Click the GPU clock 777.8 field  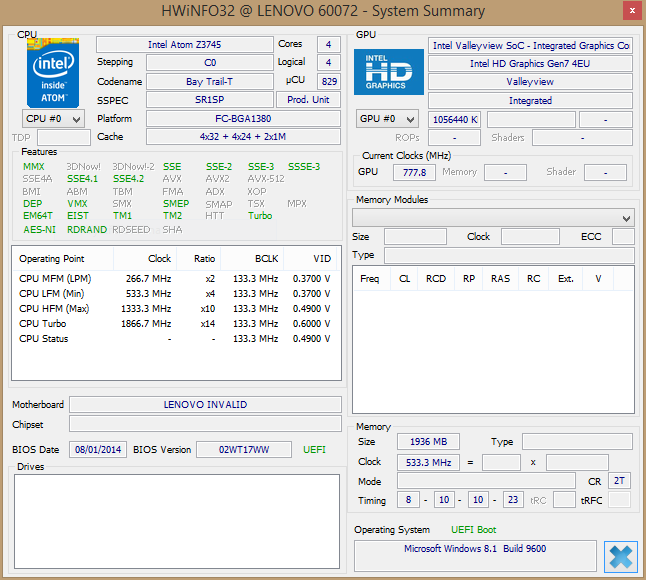click(413, 172)
